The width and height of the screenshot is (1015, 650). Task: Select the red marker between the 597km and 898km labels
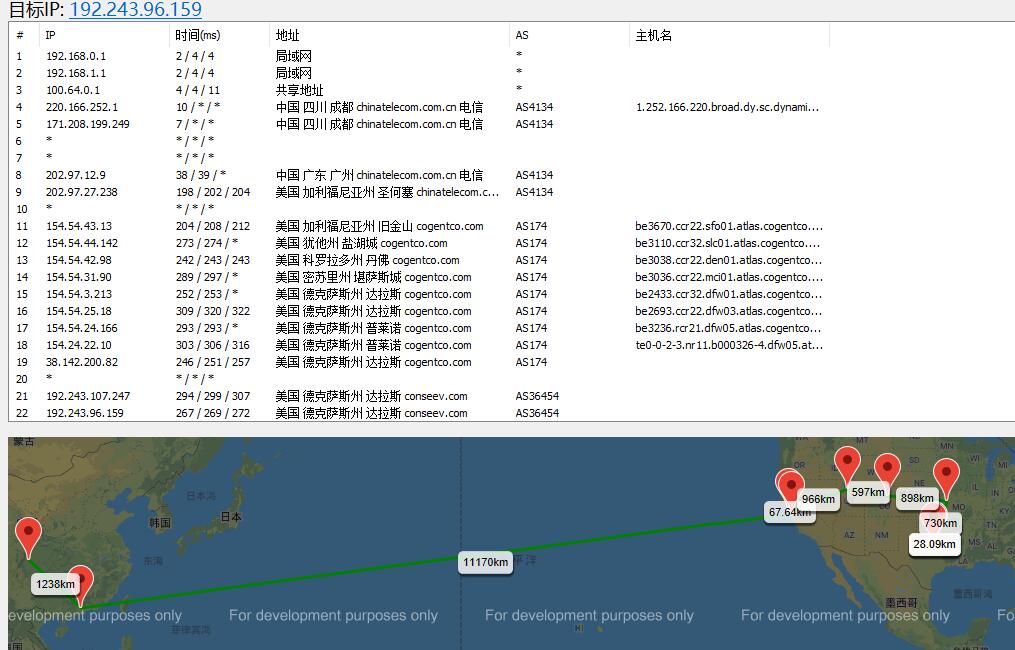[887, 469]
